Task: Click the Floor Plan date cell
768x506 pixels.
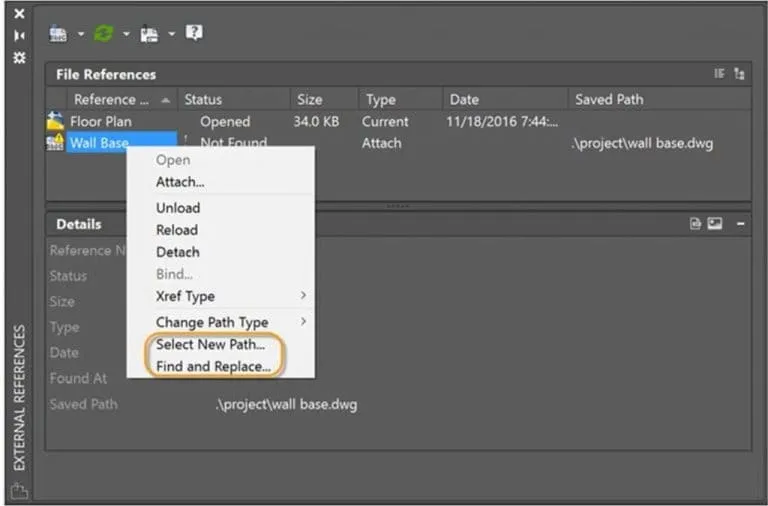Action: (502, 121)
